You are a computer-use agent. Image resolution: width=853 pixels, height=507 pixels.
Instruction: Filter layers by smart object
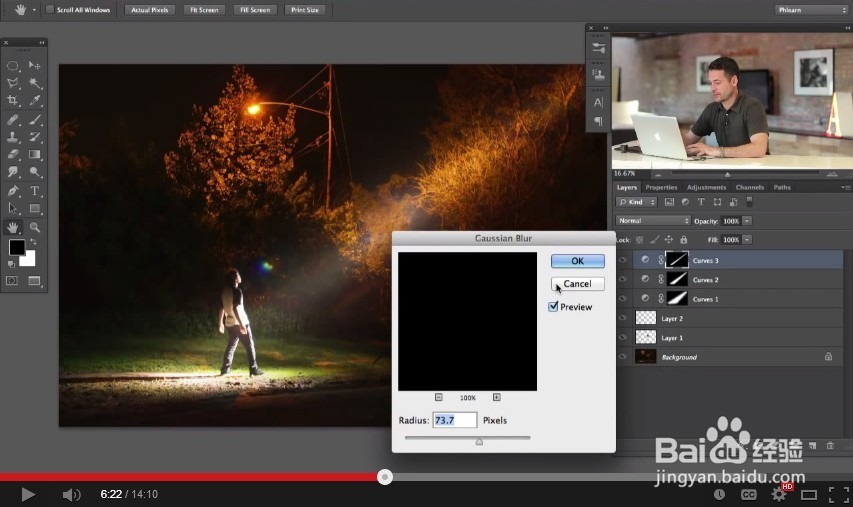(733, 202)
